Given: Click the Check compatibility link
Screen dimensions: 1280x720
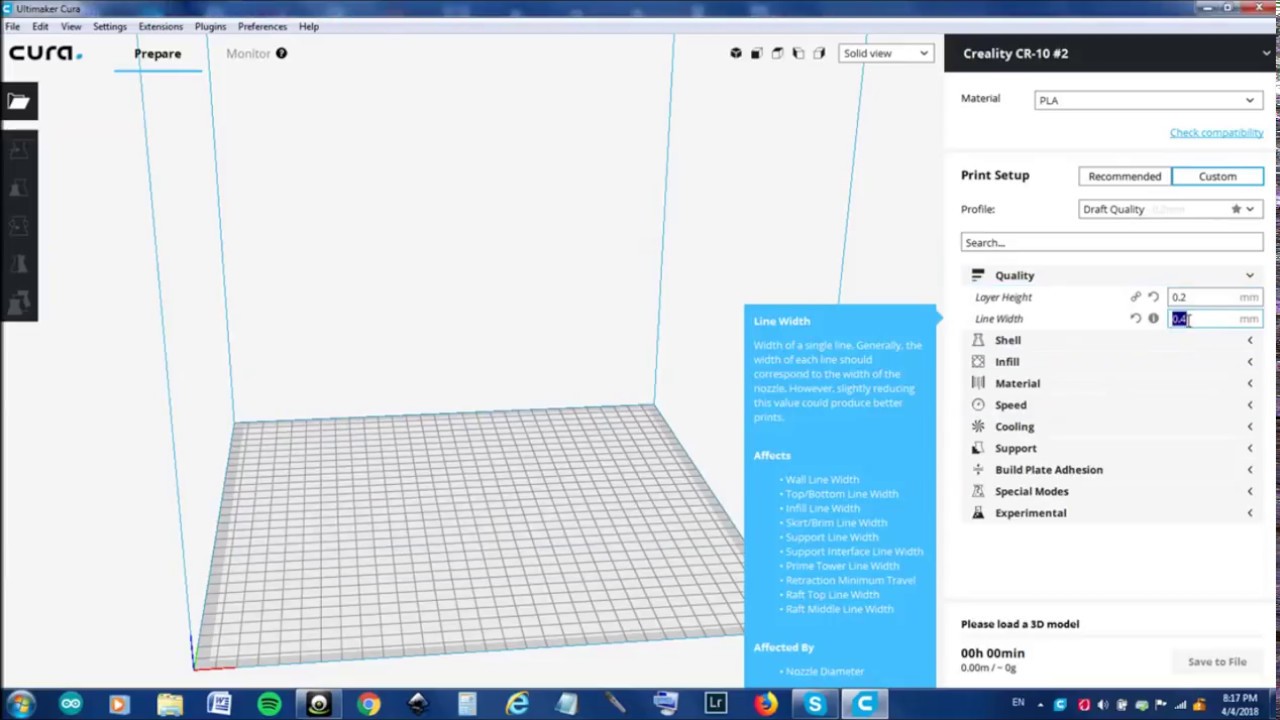Looking at the screenshot, I should [x=1216, y=133].
